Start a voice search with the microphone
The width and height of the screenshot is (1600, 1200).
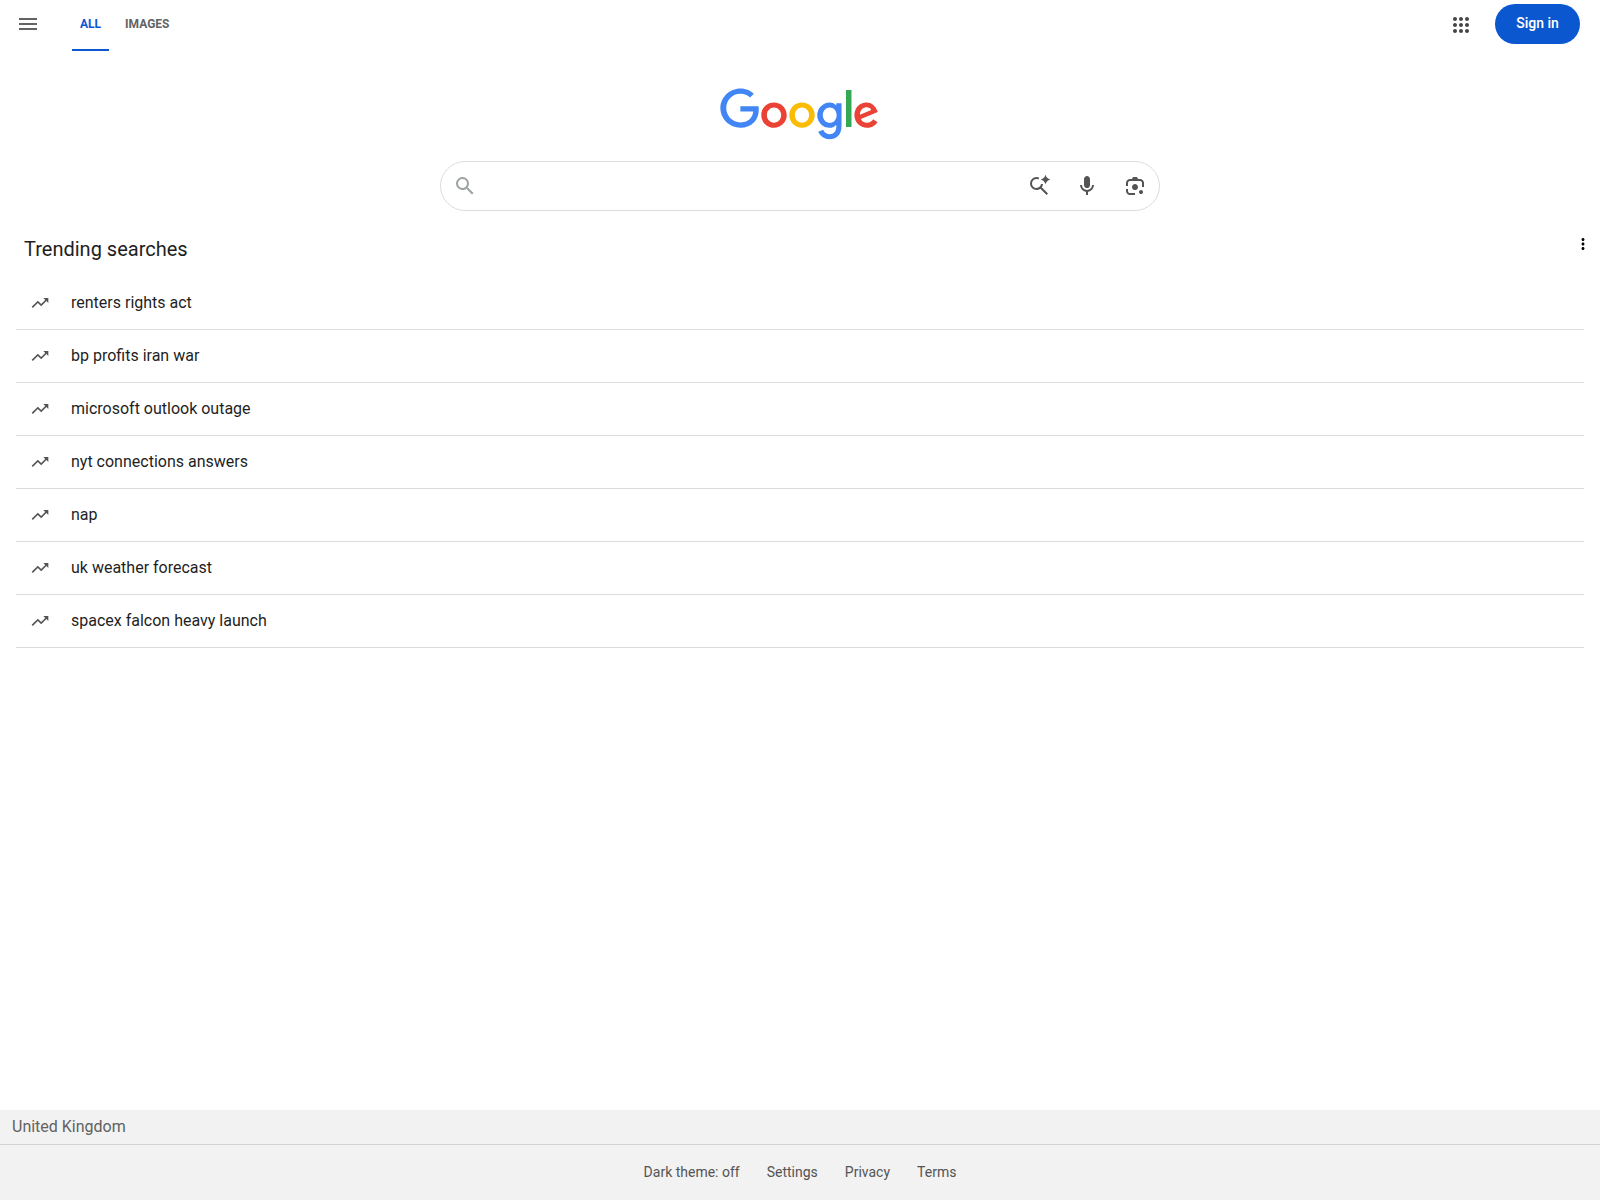(x=1087, y=185)
